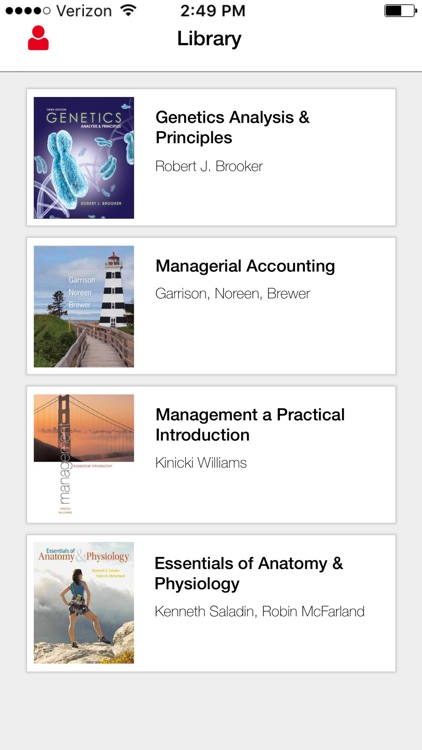The width and height of the screenshot is (422, 750).
Task: Tap authors Kenneth Saladin, Robin McFarland
Action: coord(259,611)
